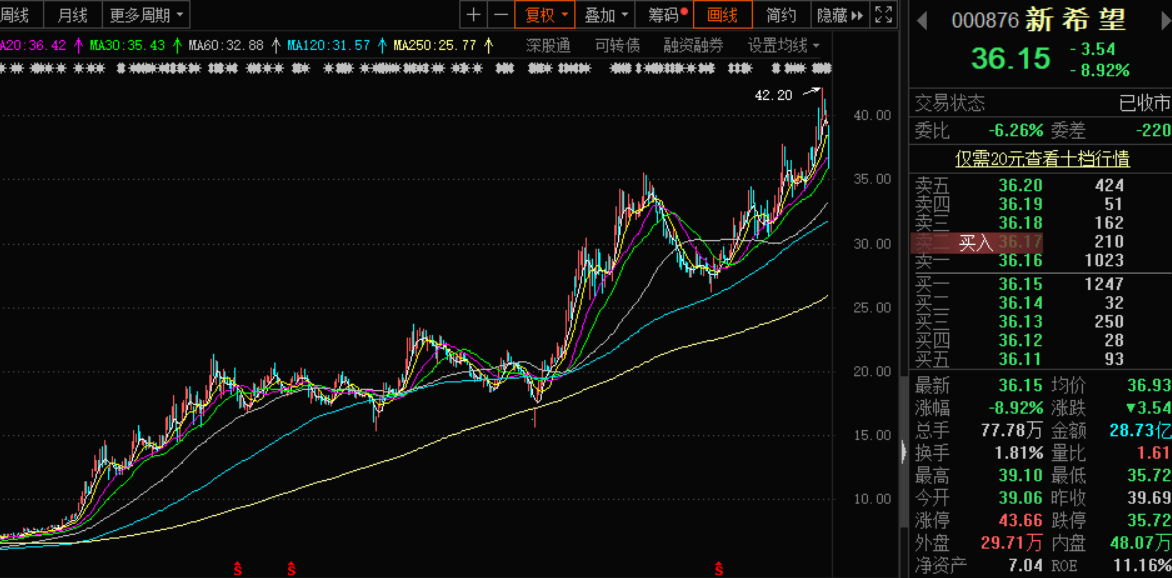The image size is (1172, 578).
Task: Open the 设置均线 moving average settings
Action: pyautogui.click(x=784, y=45)
